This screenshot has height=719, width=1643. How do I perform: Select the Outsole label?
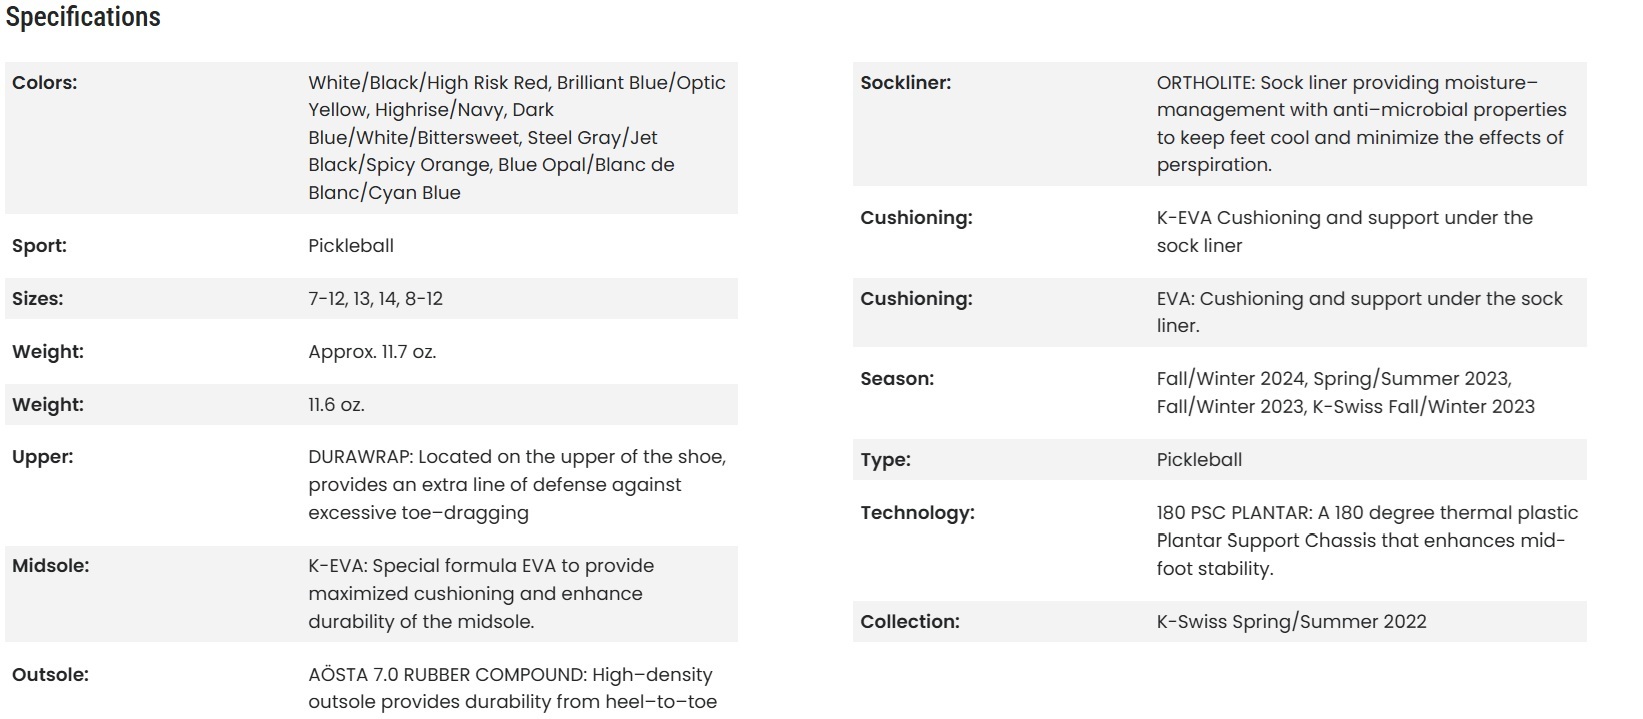coord(50,675)
